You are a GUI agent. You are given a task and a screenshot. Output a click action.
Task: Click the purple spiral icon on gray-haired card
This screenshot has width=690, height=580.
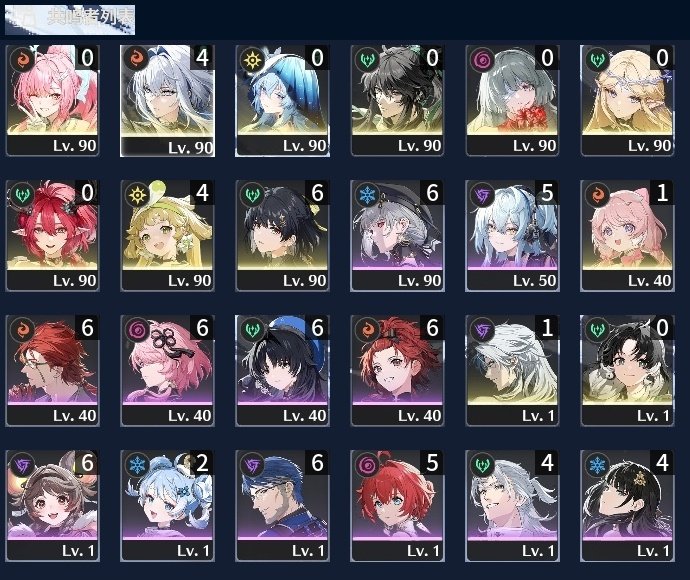[x=482, y=59]
